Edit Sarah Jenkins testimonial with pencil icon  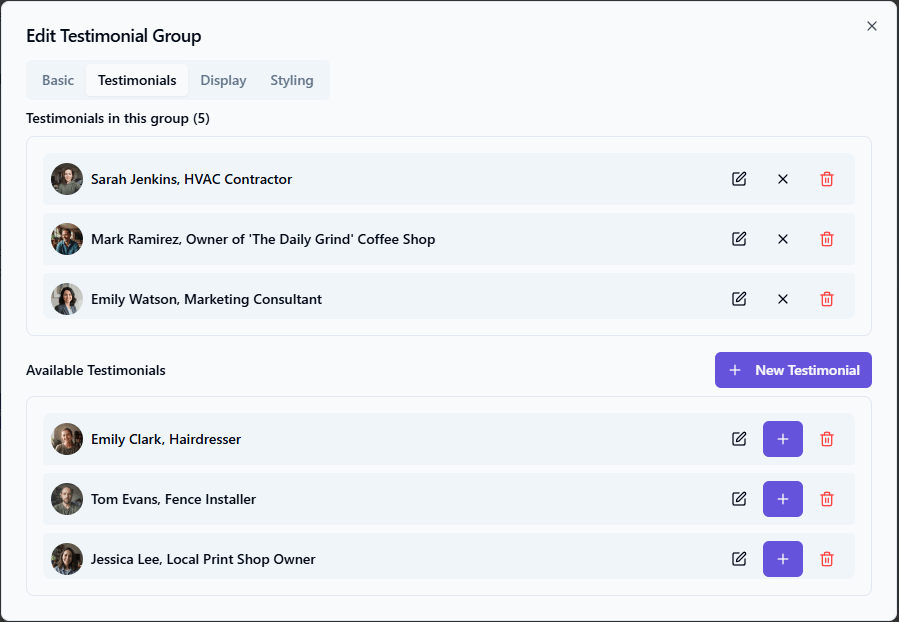tap(739, 179)
